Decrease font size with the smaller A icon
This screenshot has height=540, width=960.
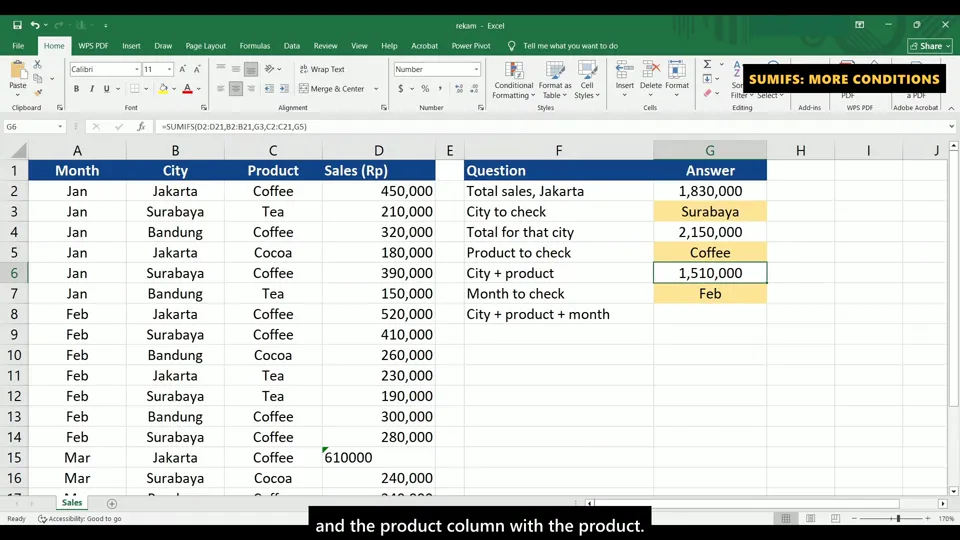pyautogui.click(x=197, y=69)
